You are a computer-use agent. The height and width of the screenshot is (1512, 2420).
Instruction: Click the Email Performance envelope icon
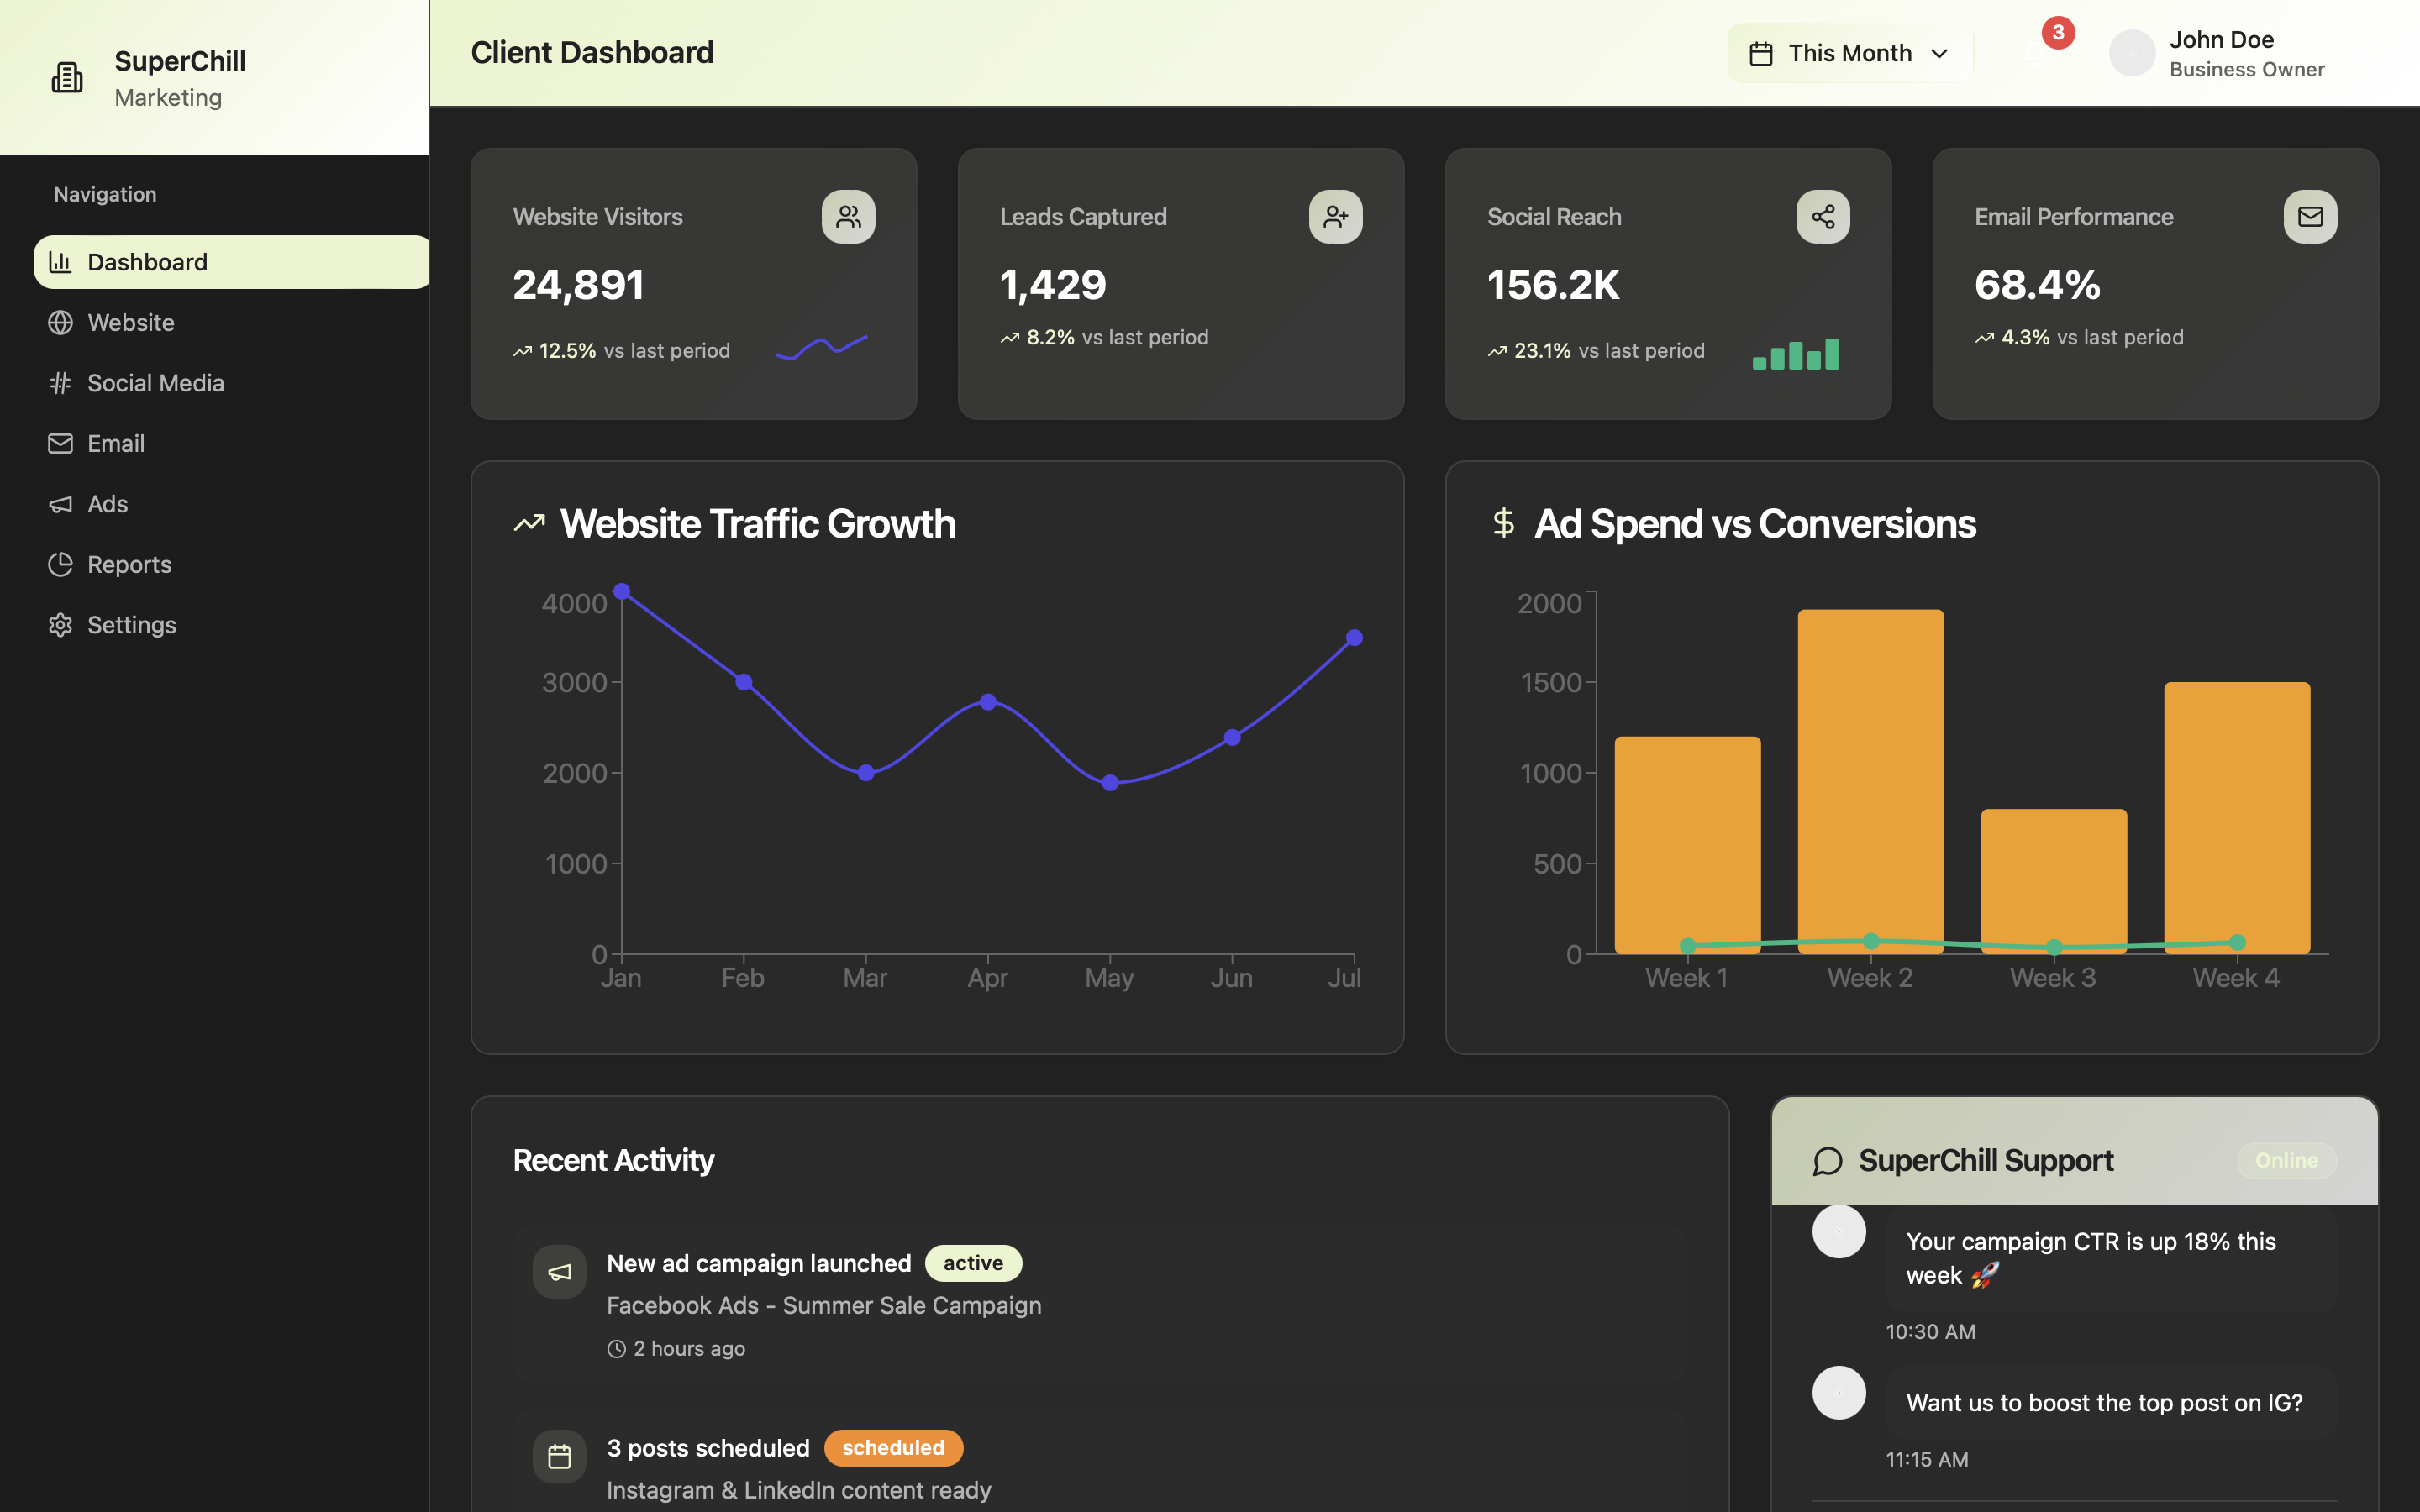point(2309,217)
